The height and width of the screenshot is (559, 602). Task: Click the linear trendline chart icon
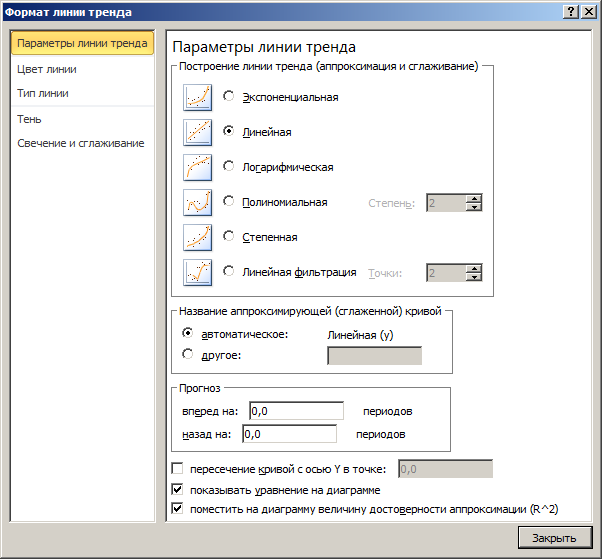tap(197, 132)
